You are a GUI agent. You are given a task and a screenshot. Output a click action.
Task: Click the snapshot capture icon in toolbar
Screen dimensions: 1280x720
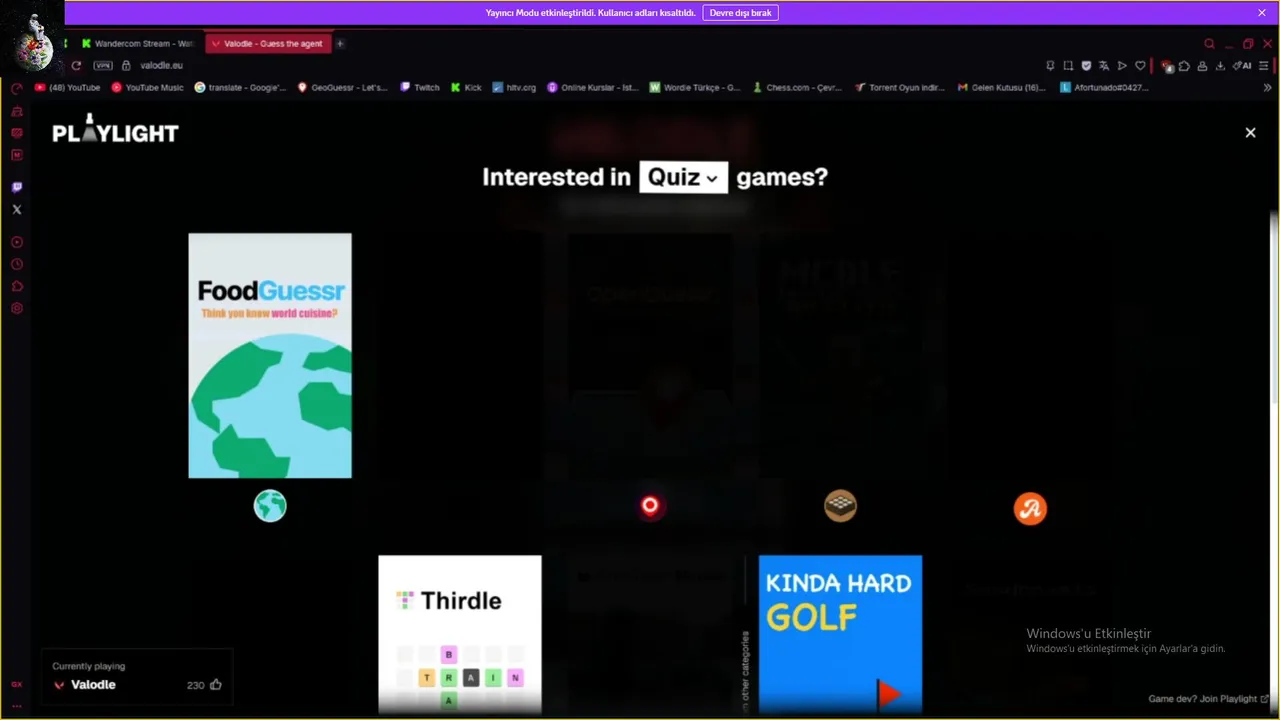(x=1068, y=66)
